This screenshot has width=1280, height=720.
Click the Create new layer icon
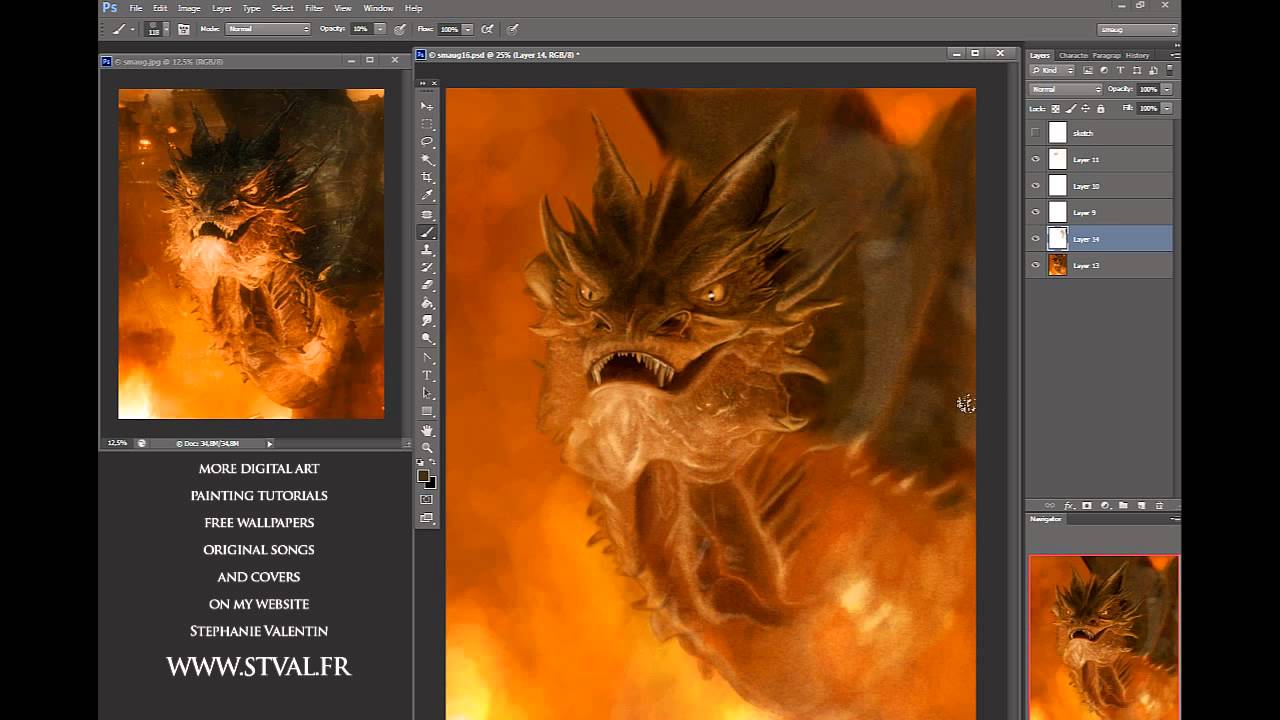click(x=1141, y=506)
